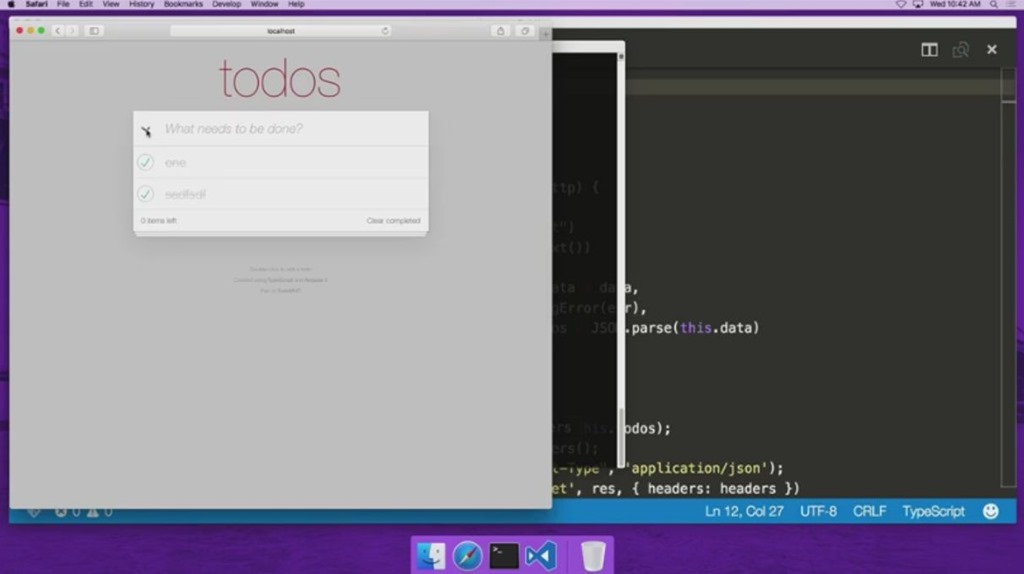
Task: Add a new Safari tab
Action: [x=545, y=33]
